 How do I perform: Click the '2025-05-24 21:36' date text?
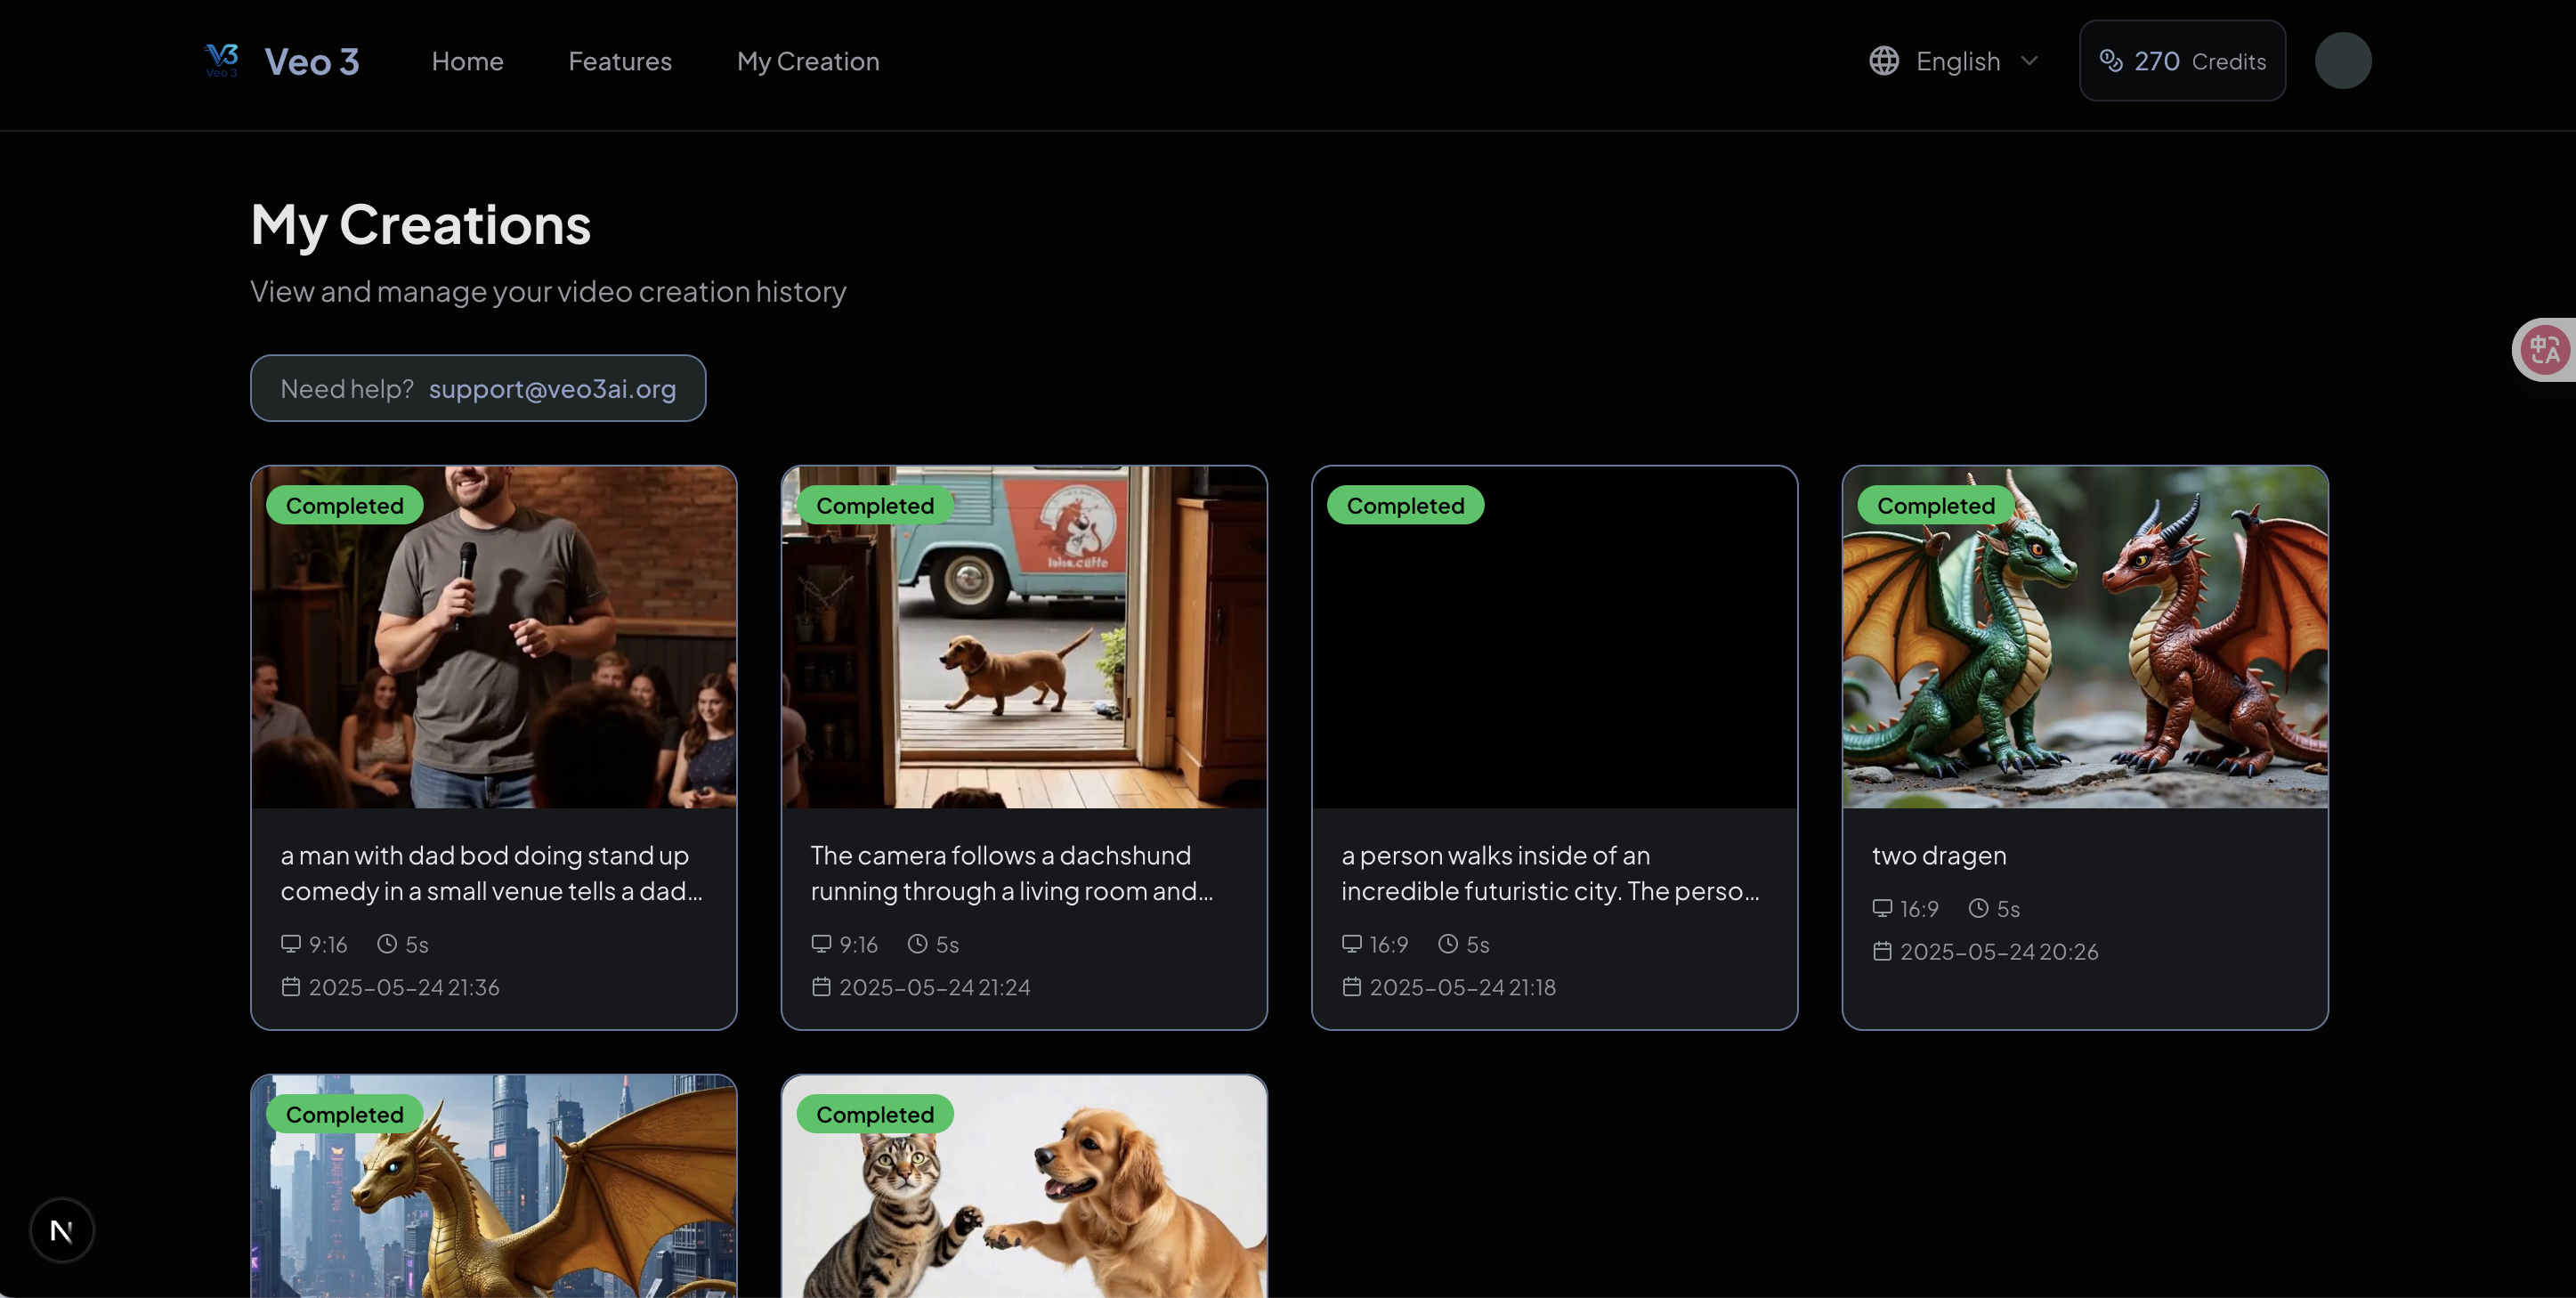pos(404,987)
